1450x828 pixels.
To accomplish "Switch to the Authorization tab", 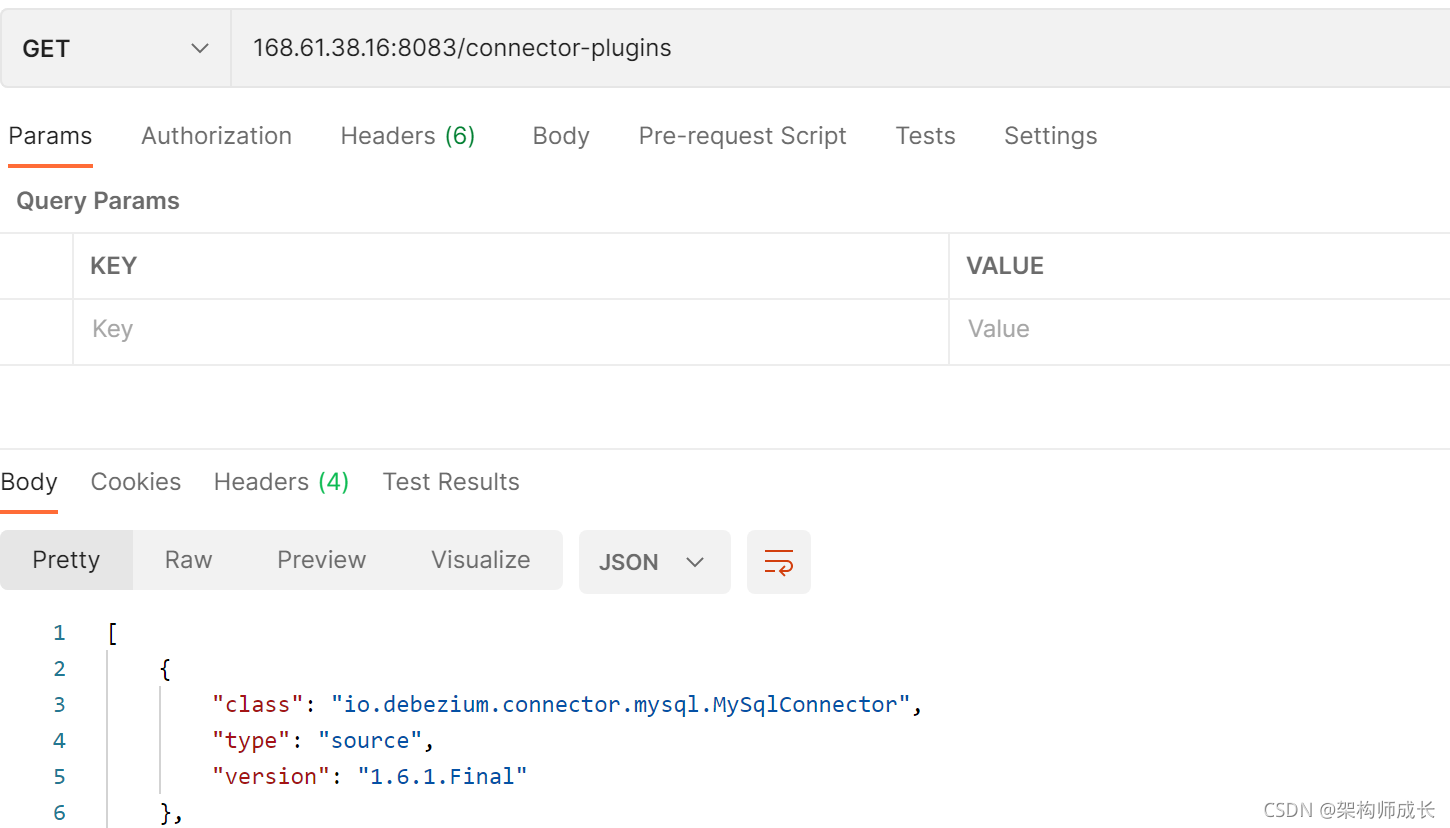I will click(x=216, y=136).
